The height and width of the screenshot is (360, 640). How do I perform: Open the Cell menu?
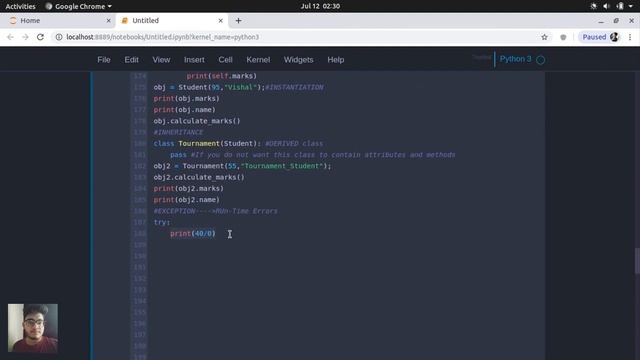[225, 60]
